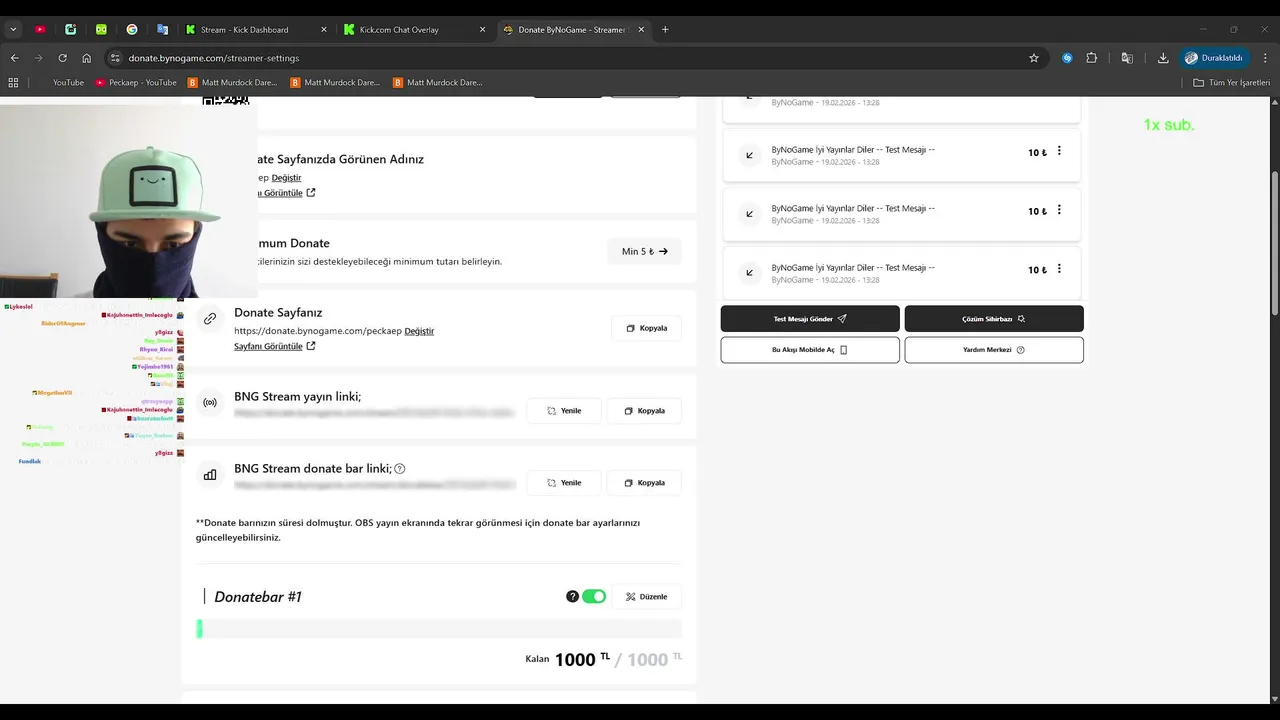Screen dimensions: 1280x720
Task: Bookmark this page with the star icon
Action: 1034,58
